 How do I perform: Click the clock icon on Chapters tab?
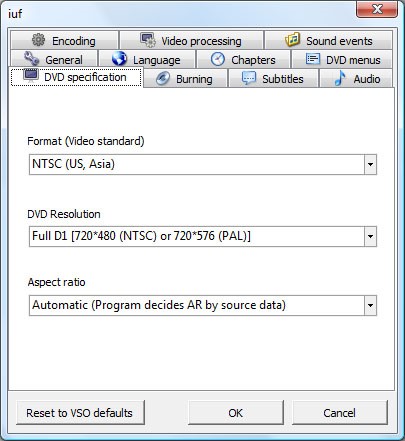(x=218, y=59)
